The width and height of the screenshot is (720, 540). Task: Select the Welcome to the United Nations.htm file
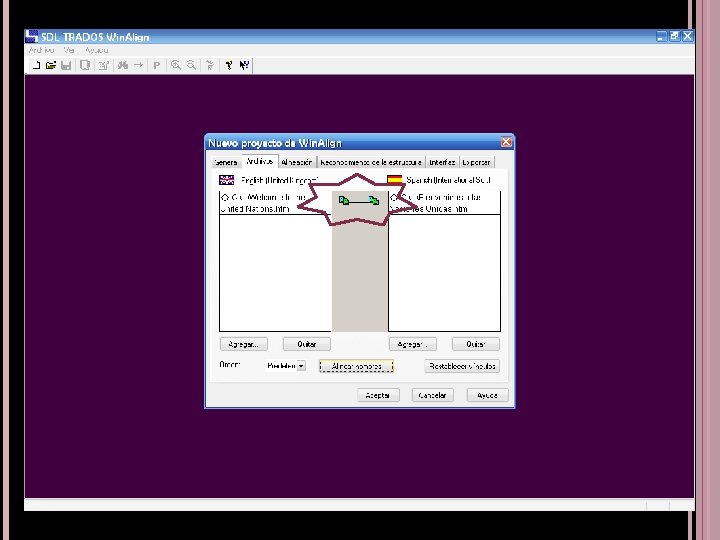[x=275, y=203]
